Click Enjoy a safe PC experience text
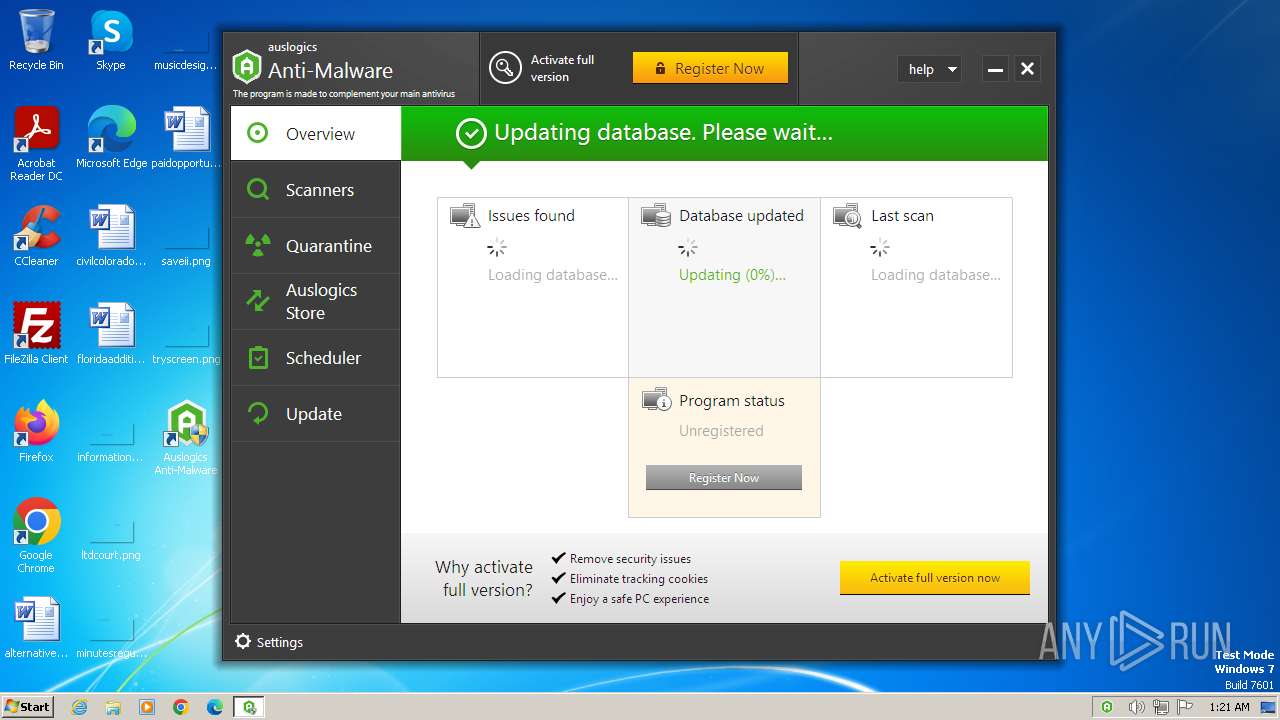1280x720 pixels. pos(639,599)
